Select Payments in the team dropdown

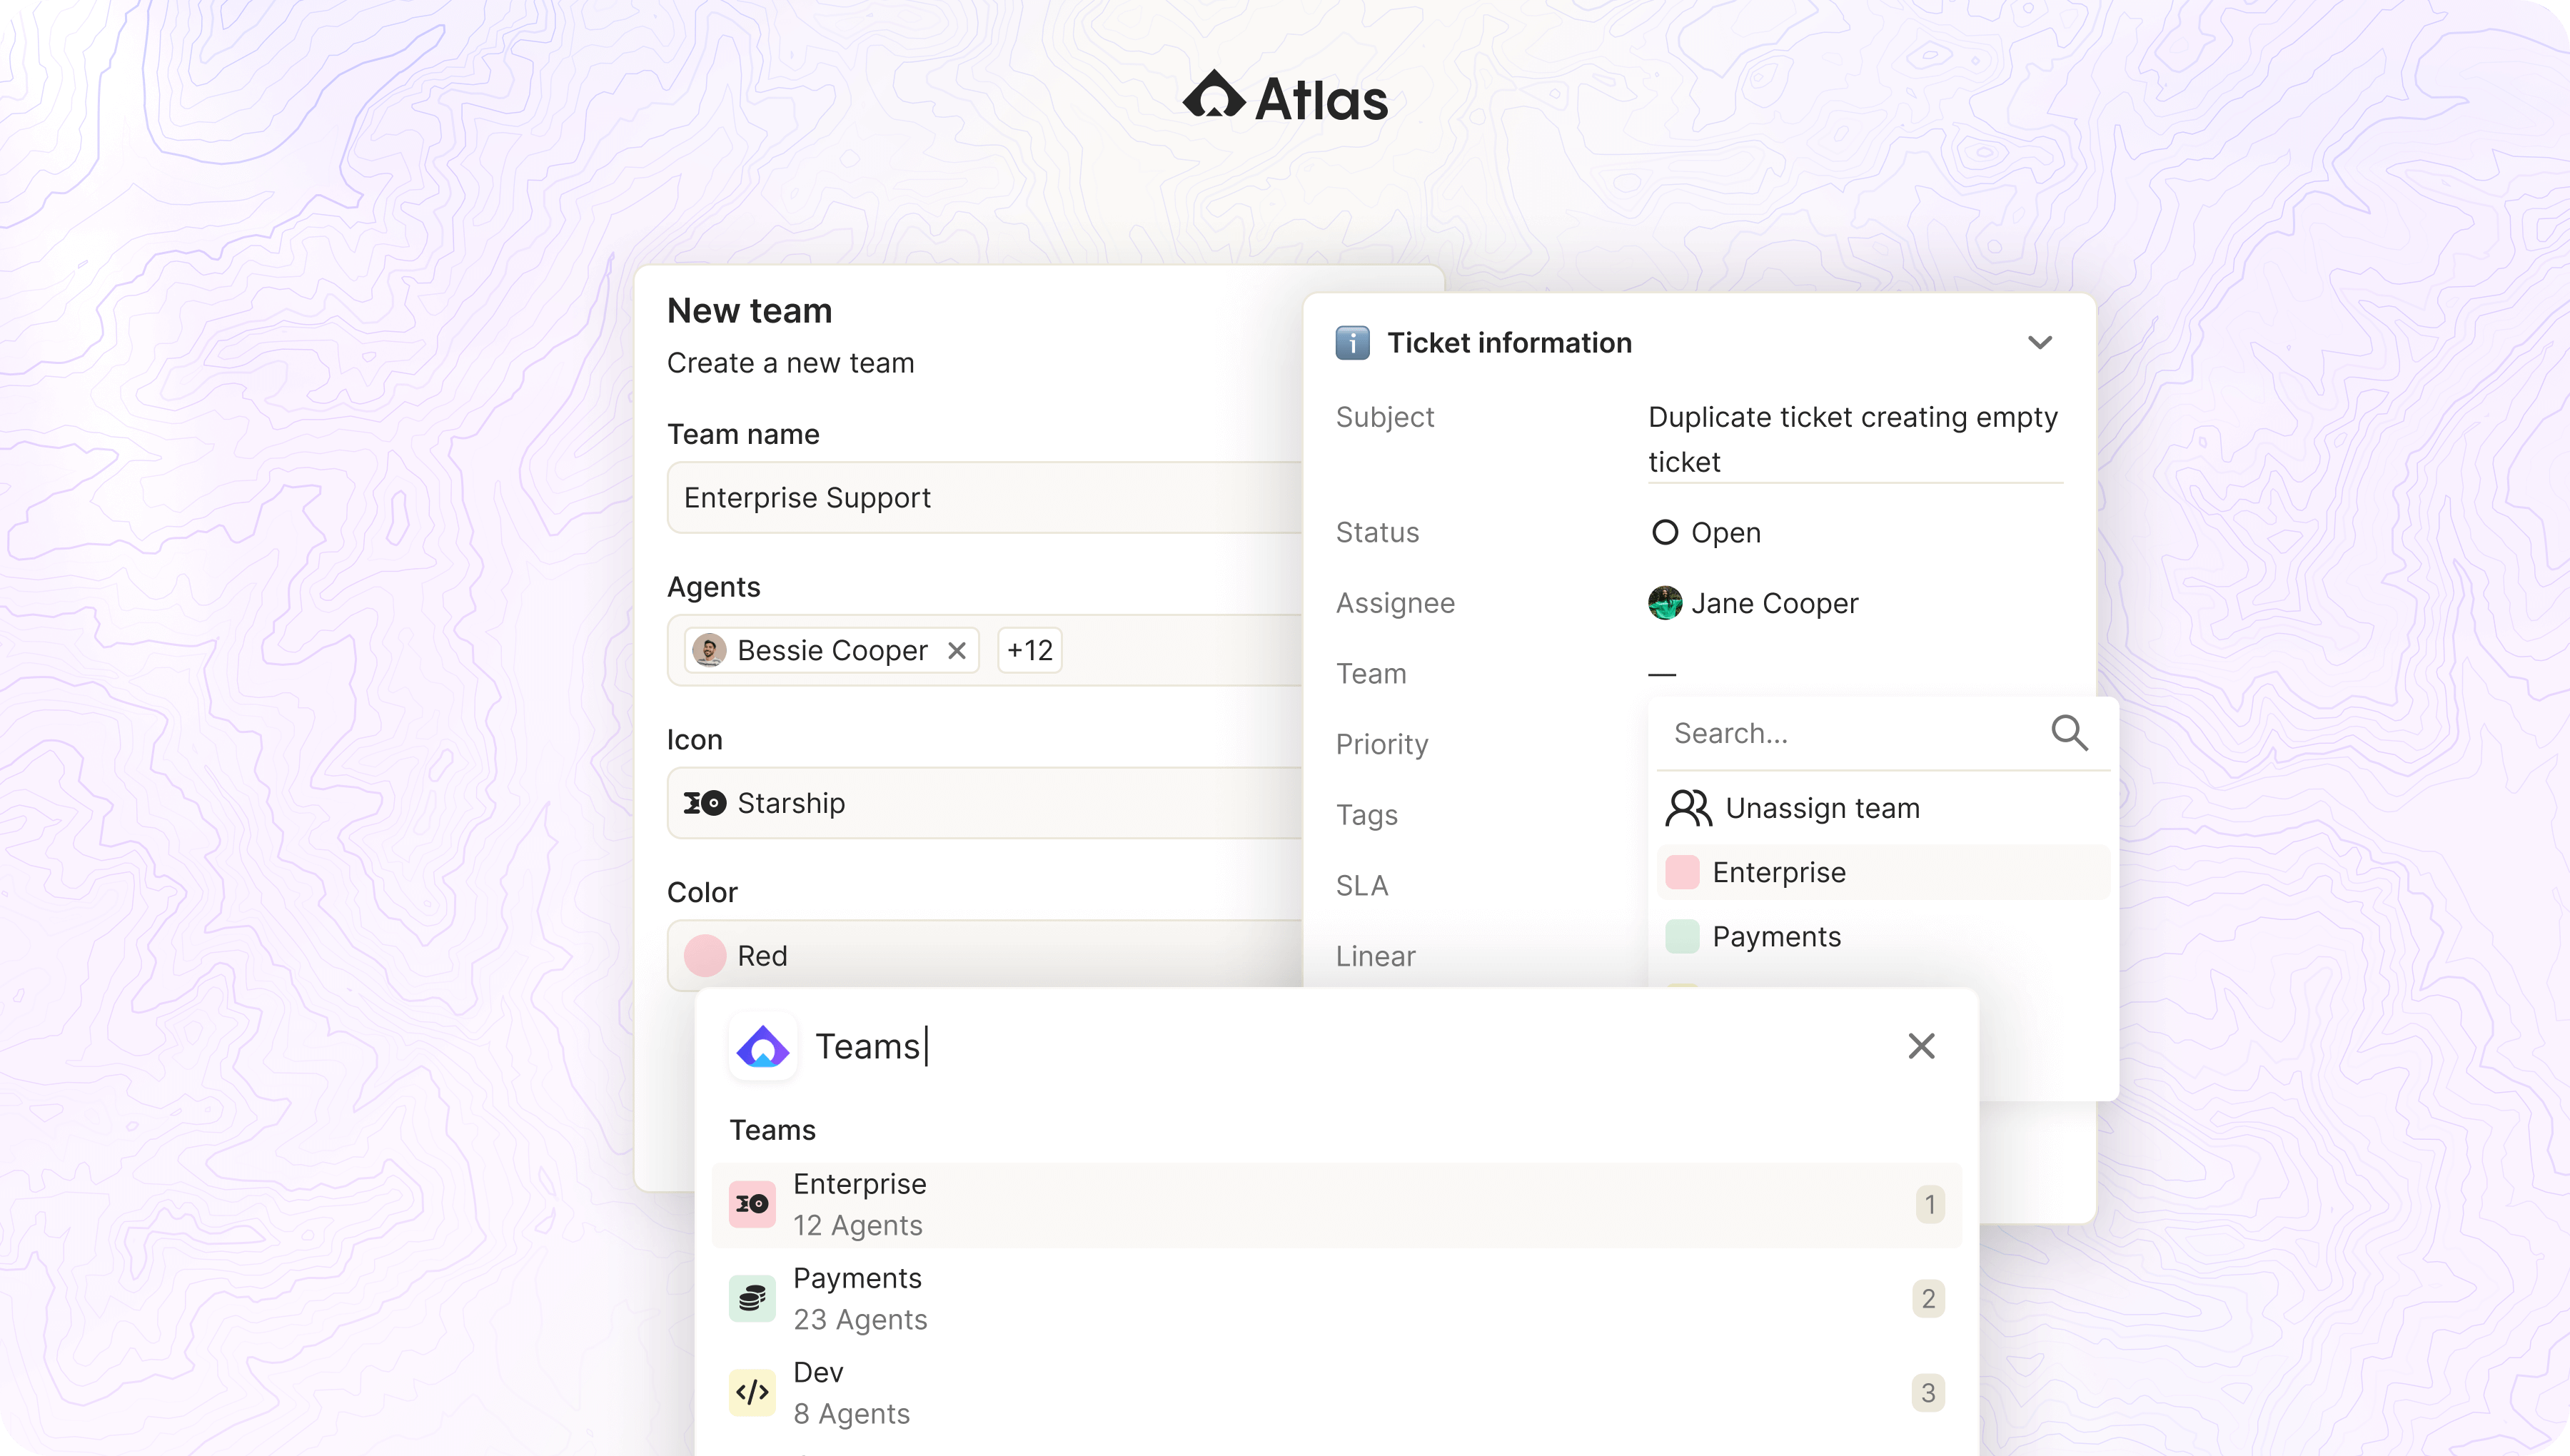point(1884,937)
